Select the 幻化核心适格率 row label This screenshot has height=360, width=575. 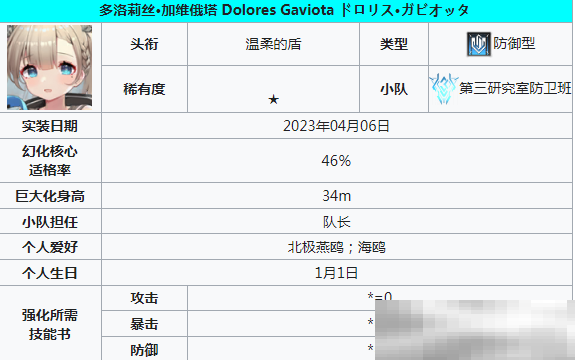point(50,161)
